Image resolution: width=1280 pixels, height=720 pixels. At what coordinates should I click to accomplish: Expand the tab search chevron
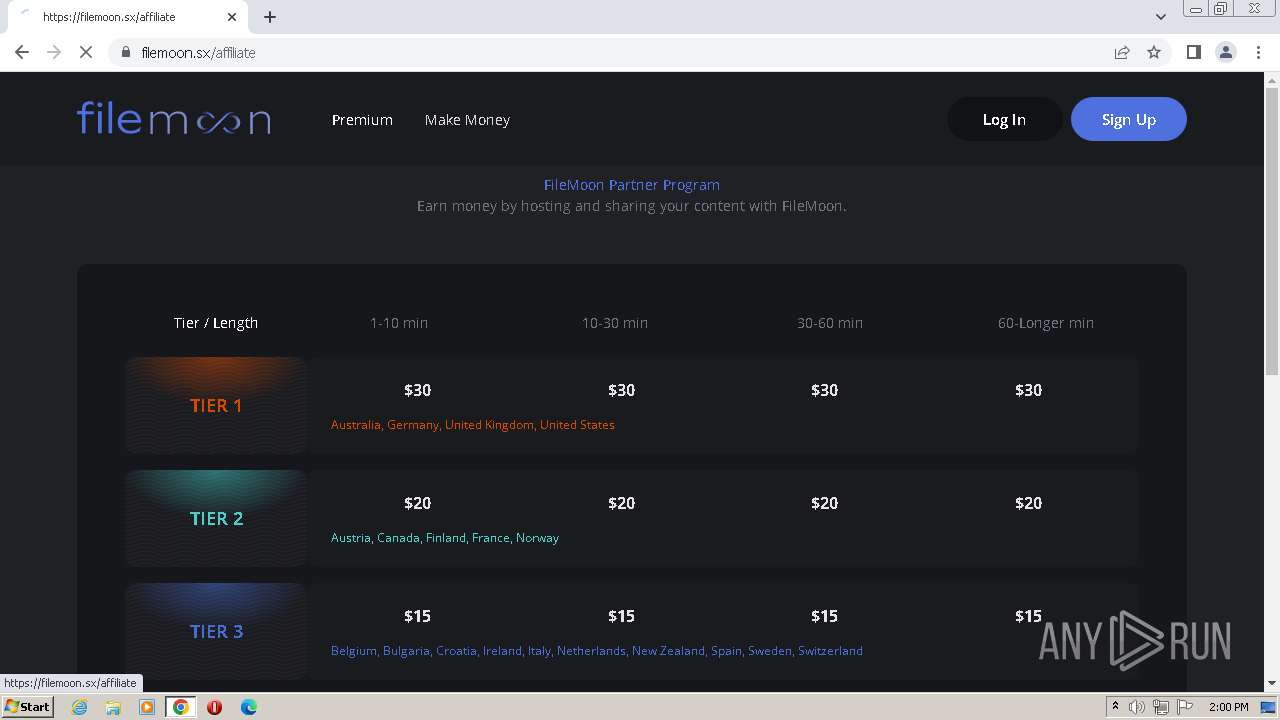pyautogui.click(x=1161, y=17)
